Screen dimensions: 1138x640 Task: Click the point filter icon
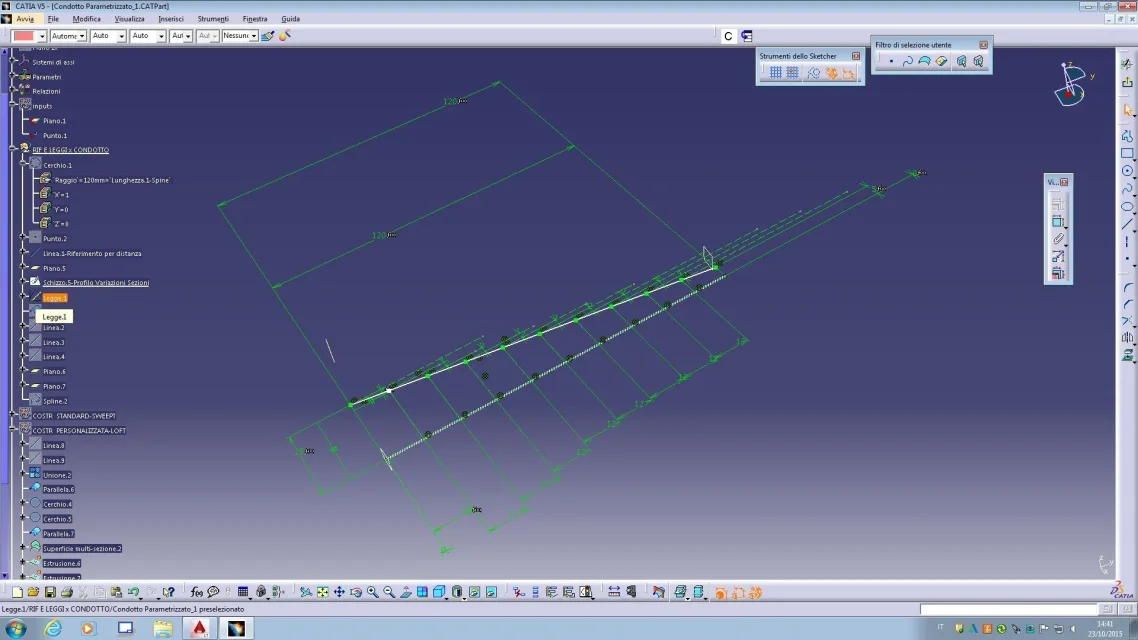[x=891, y=62]
